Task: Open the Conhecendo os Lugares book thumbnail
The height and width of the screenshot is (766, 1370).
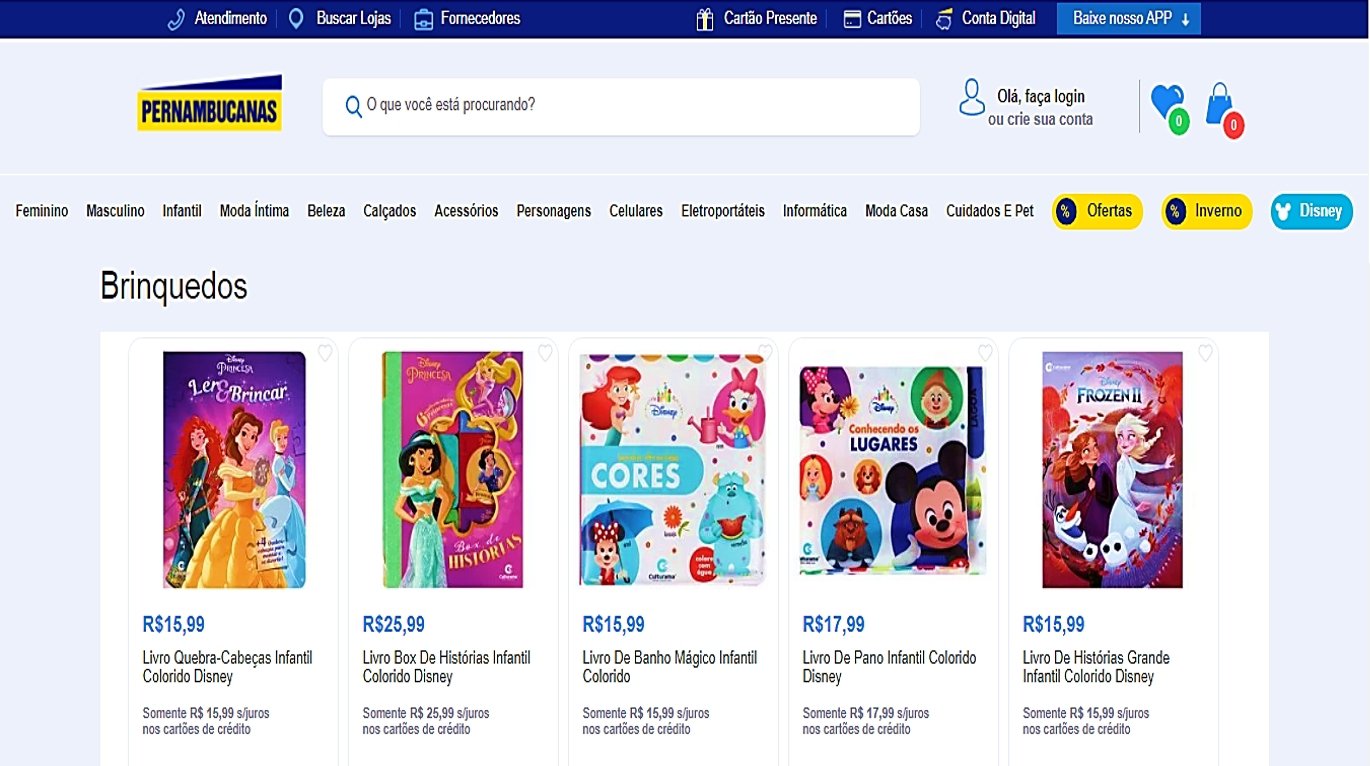Action: coord(893,471)
